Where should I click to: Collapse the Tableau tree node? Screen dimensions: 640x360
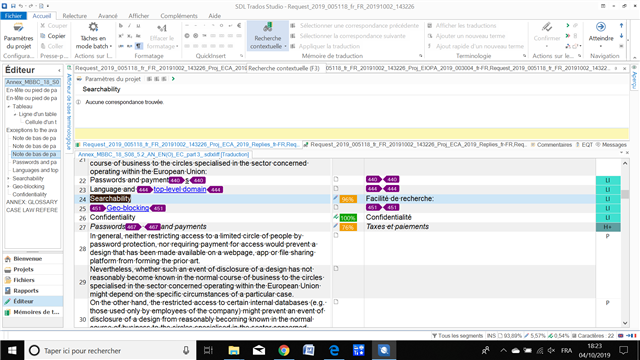click(9, 107)
